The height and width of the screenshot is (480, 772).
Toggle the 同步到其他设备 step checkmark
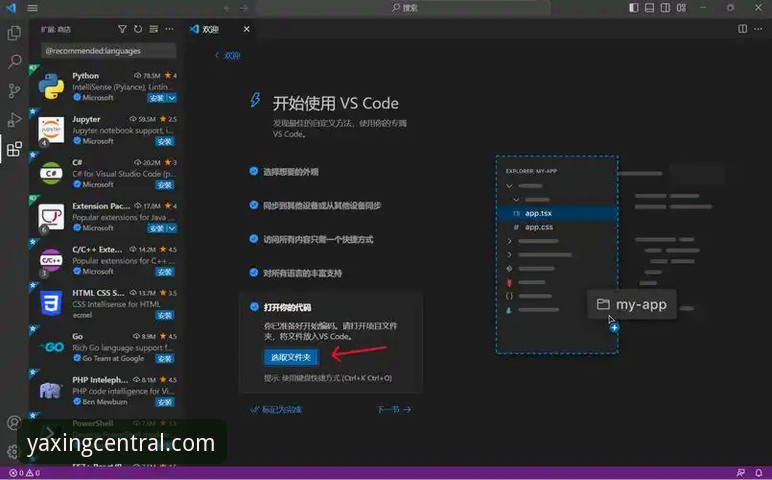tap(254, 205)
